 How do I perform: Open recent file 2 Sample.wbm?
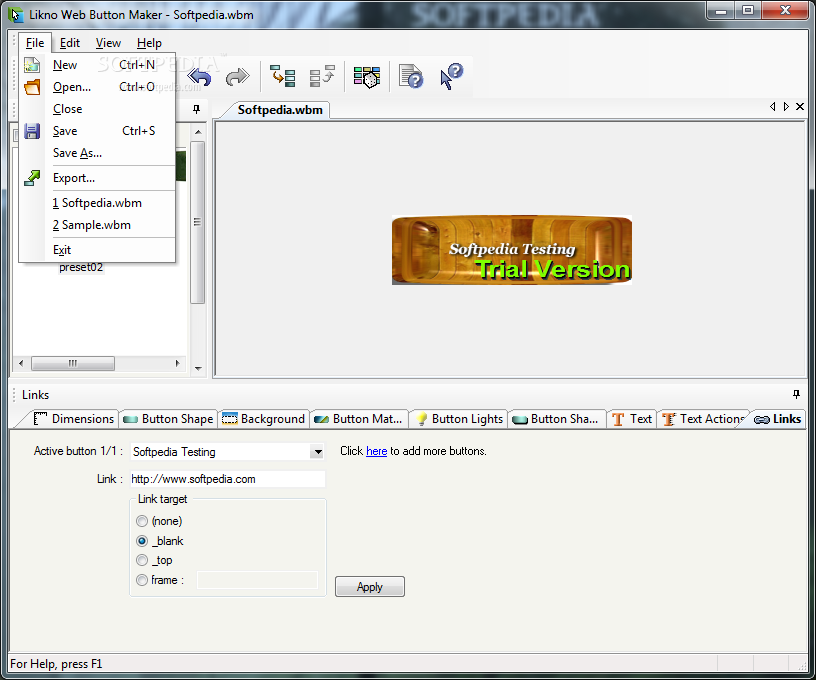pyautogui.click(x=97, y=225)
